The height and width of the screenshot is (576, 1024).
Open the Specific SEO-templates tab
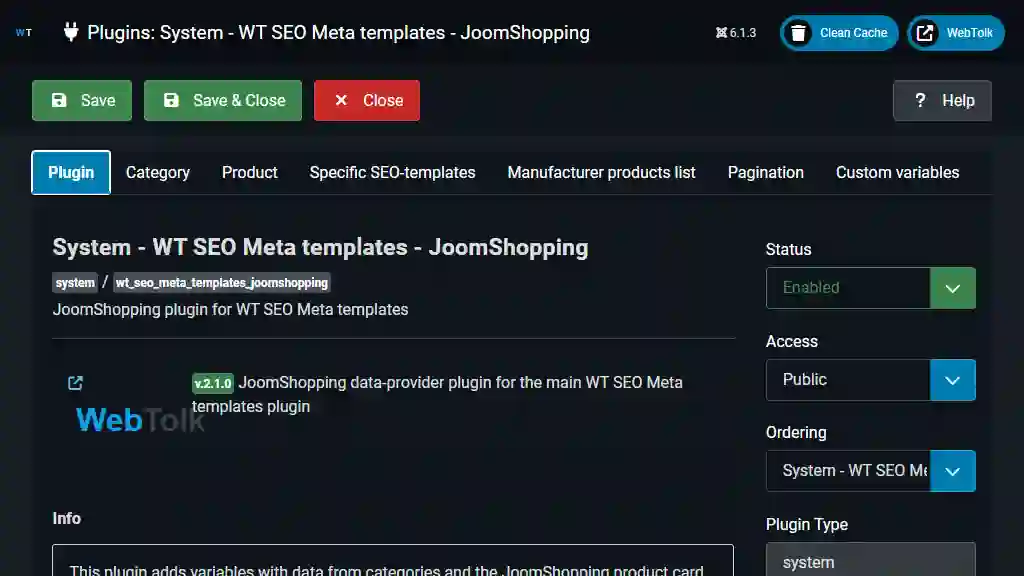pos(392,172)
